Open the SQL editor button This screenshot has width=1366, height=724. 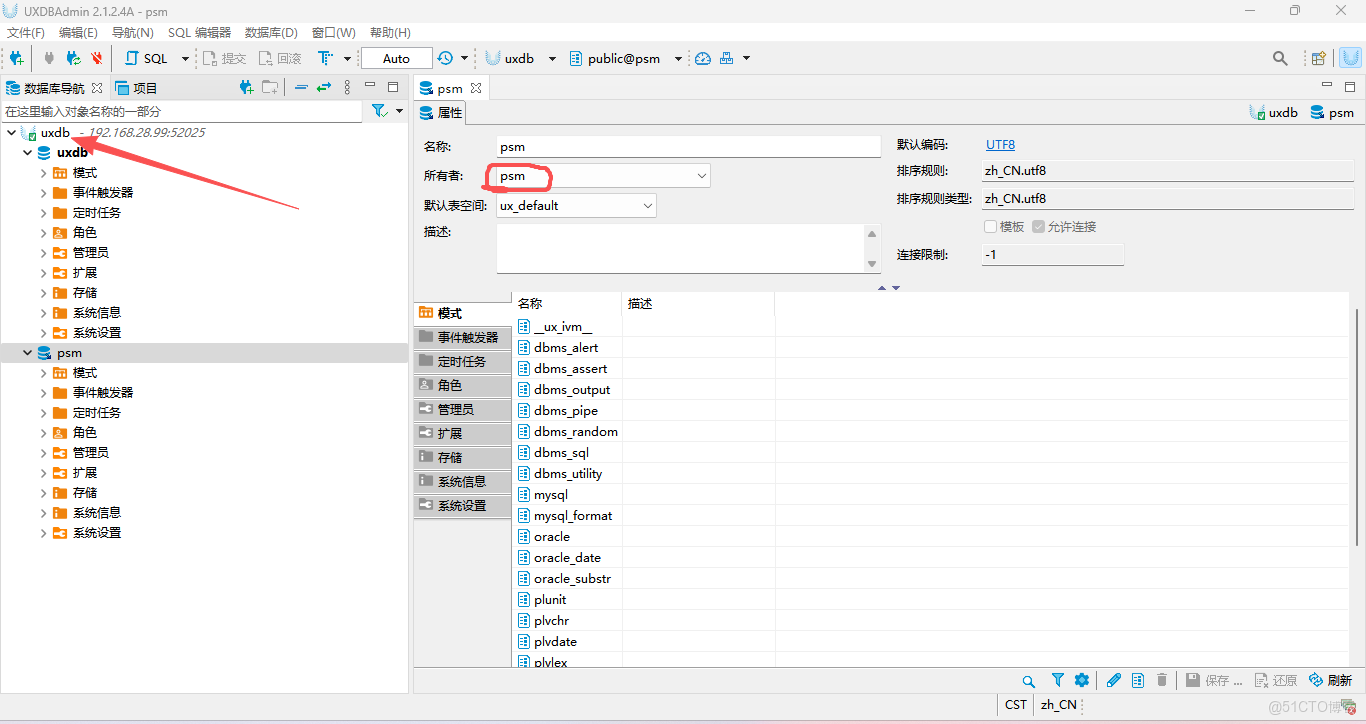coord(146,58)
